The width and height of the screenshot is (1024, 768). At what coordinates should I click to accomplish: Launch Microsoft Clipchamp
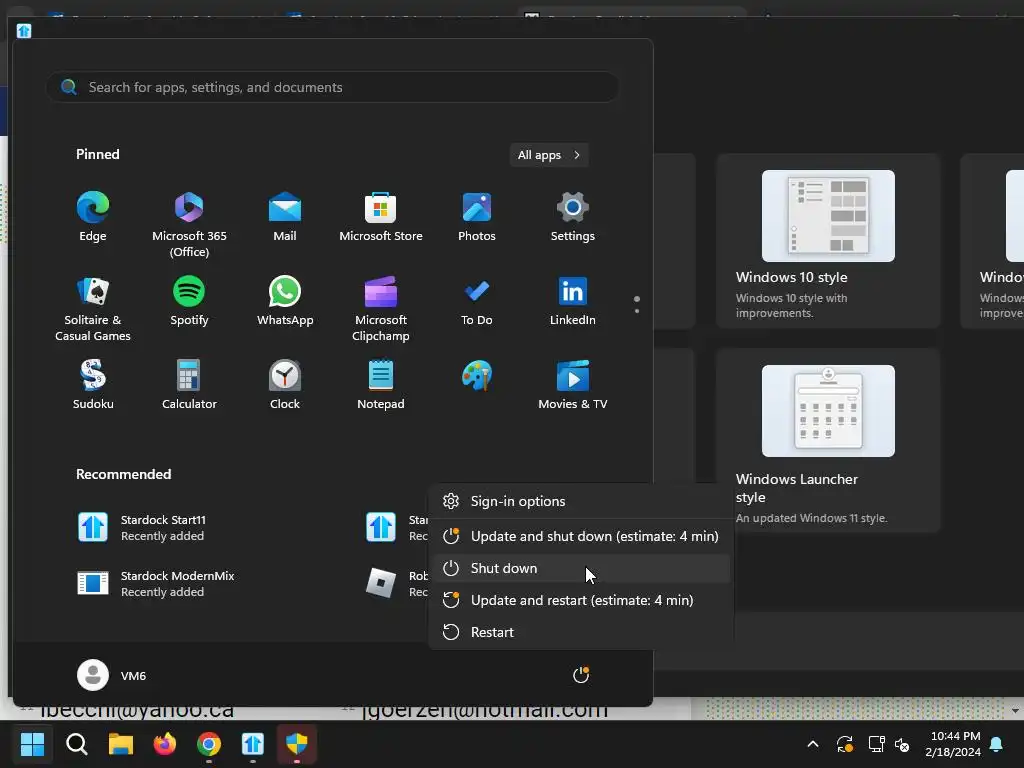tap(381, 308)
